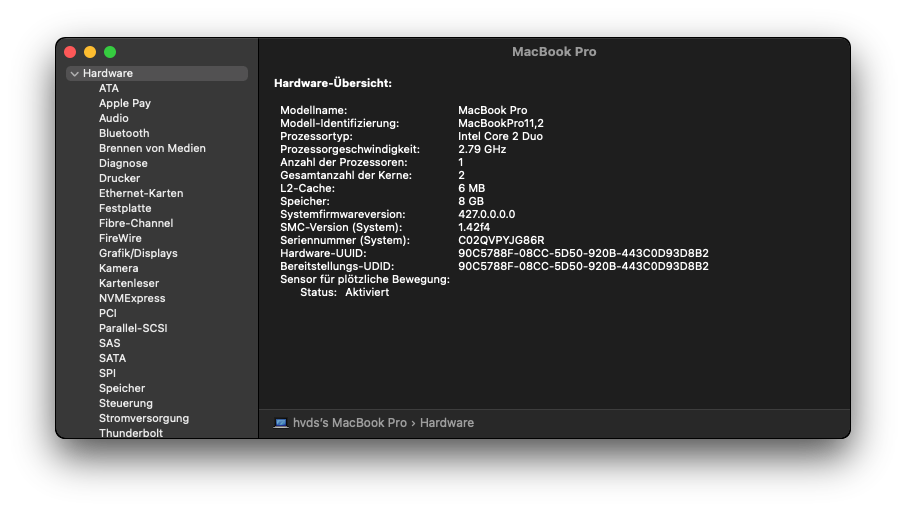The width and height of the screenshot is (906, 512).
Task: Click the MacBook laptop icon in path bar
Action: [x=281, y=423]
